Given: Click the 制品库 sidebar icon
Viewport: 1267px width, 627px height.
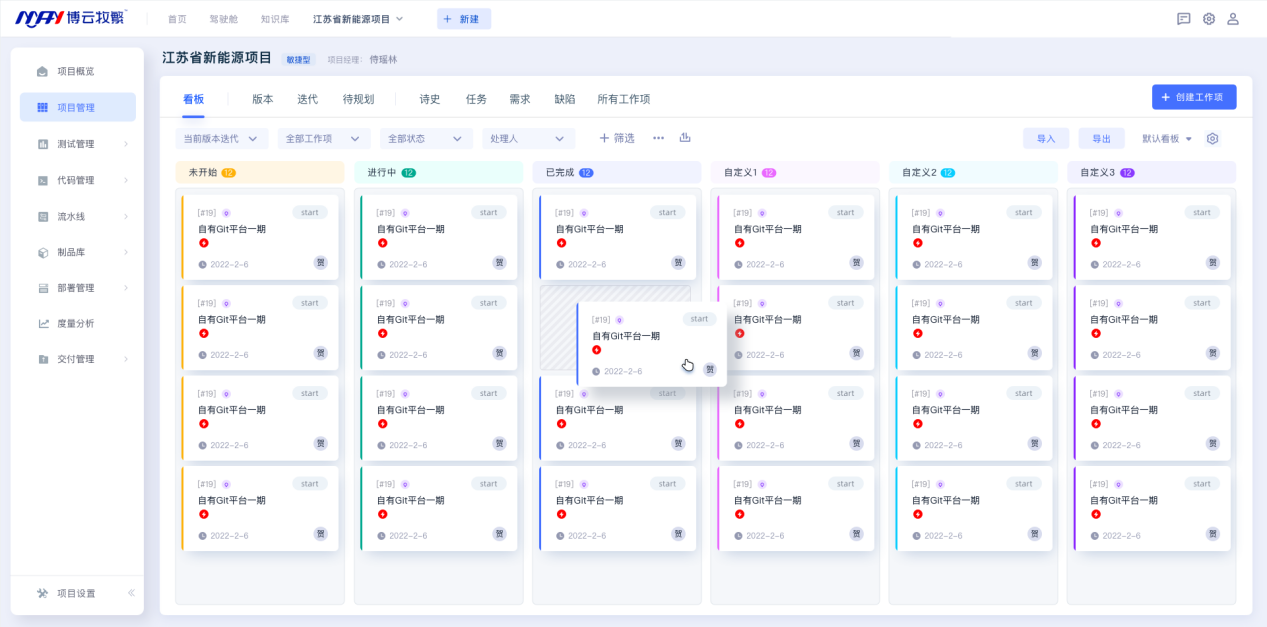Looking at the screenshot, I should (x=42, y=252).
